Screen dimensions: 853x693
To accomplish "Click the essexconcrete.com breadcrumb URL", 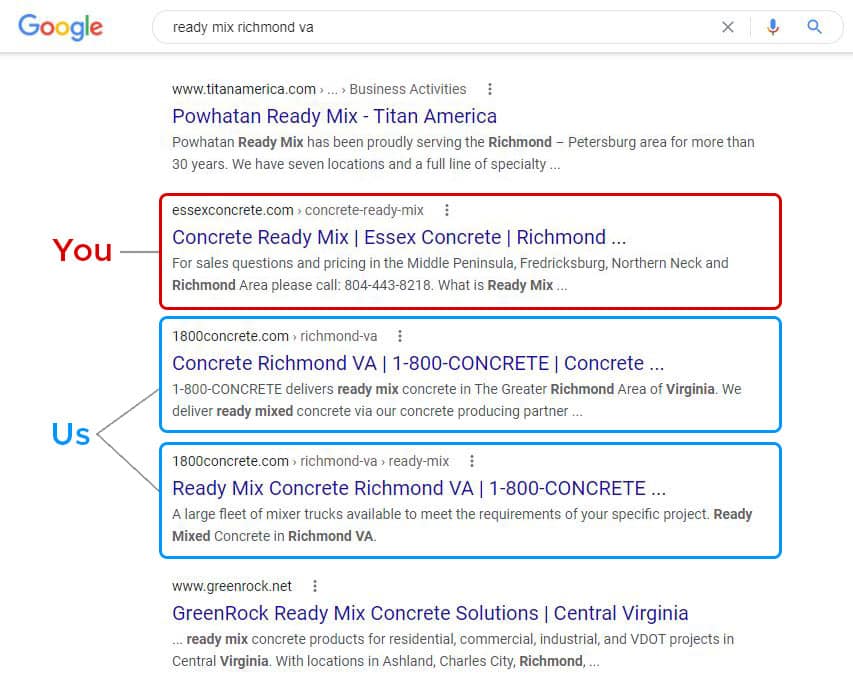I will click(298, 210).
